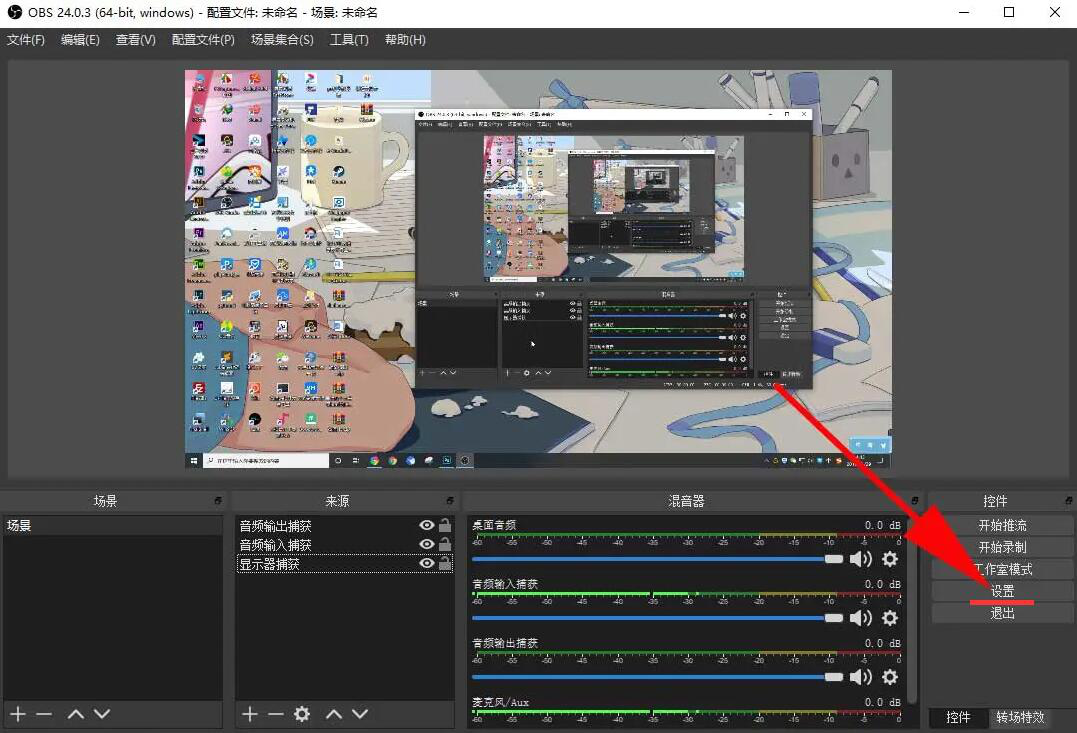The width and height of the screenshot is (1077, 733).
Task: Switch to the 转场特效 tab
Action: click(1020, 717)
